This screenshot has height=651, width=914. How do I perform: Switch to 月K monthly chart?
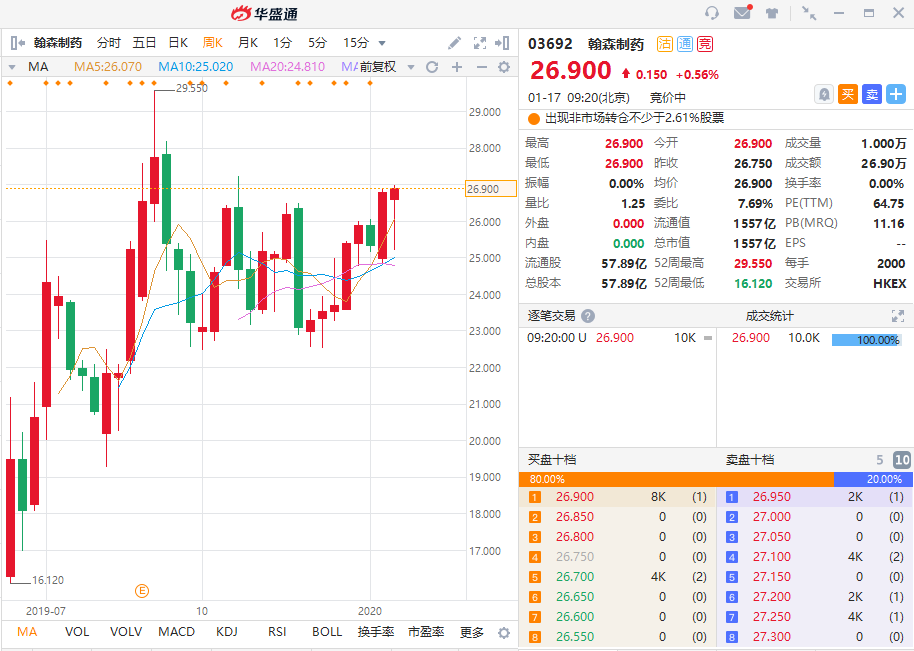click(x=248, y=43)
